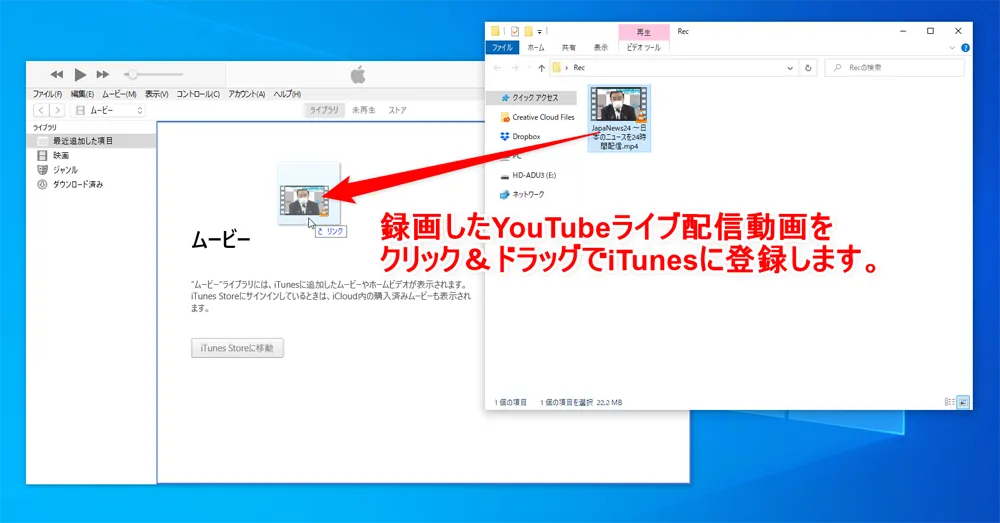Click the iTunes back navigation arrow
The width and height of the screenshot is (1000, 523).
41,110
